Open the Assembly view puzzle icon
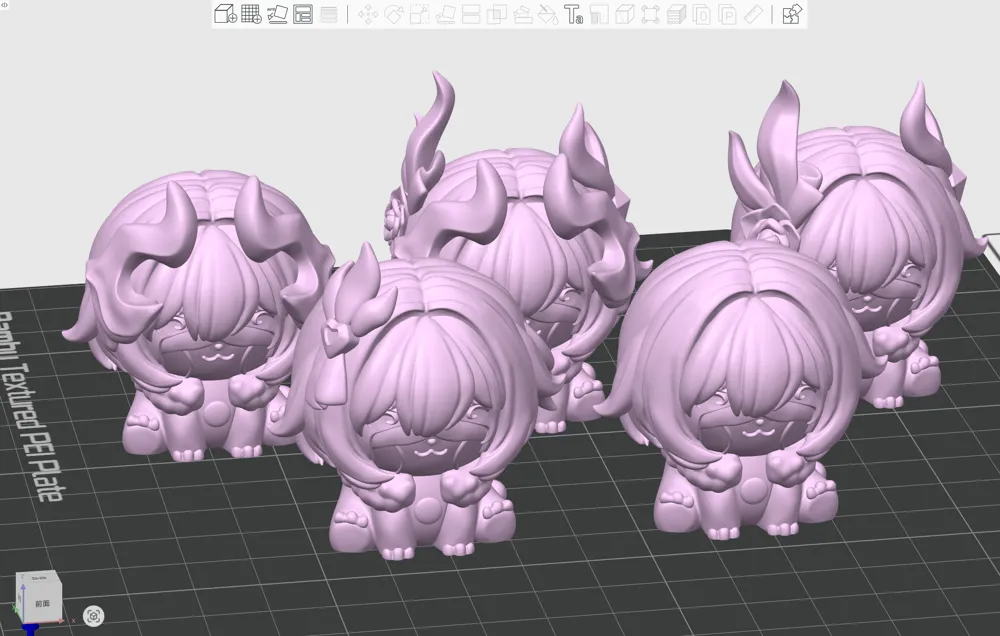The width and height of the screenshot is (1000, 636). (791, 14)
